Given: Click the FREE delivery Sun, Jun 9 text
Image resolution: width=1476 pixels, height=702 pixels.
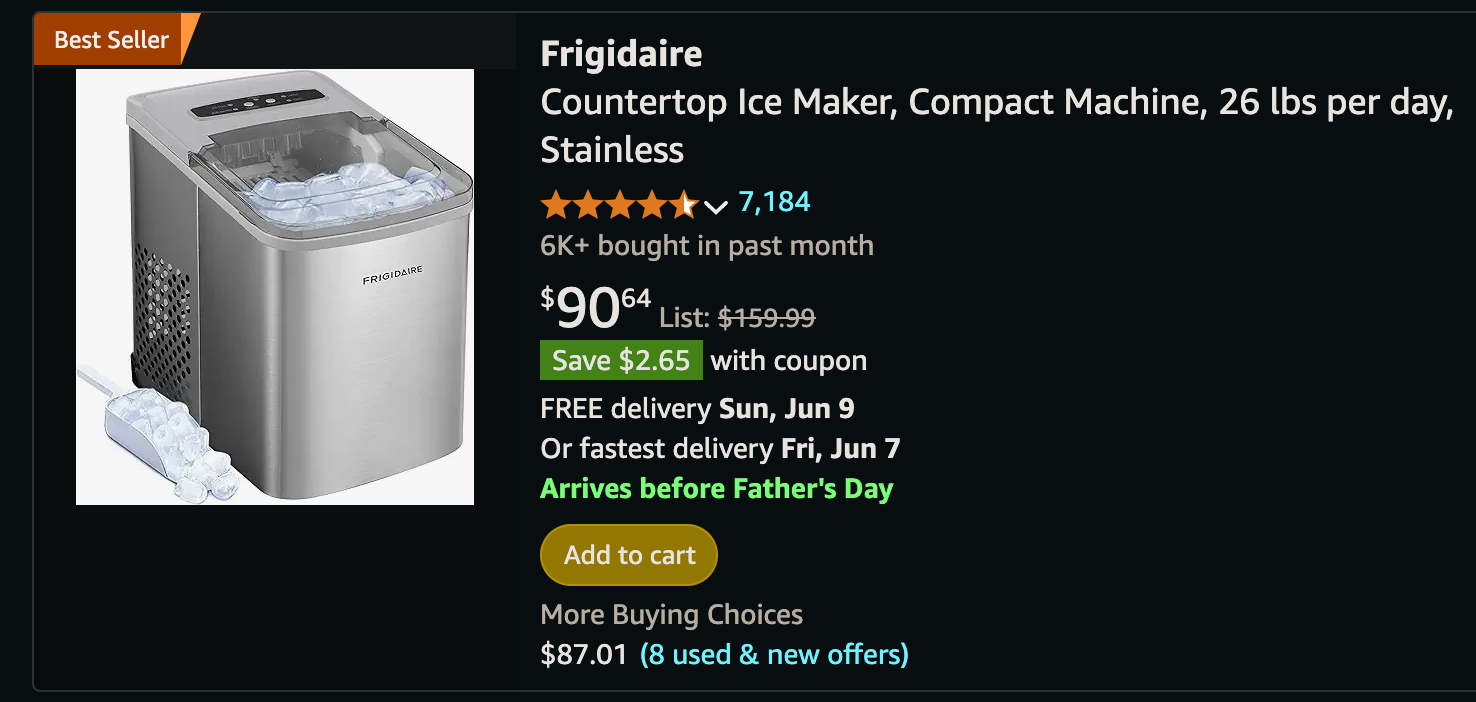Looking at the screenshot, I should point(697,408).
